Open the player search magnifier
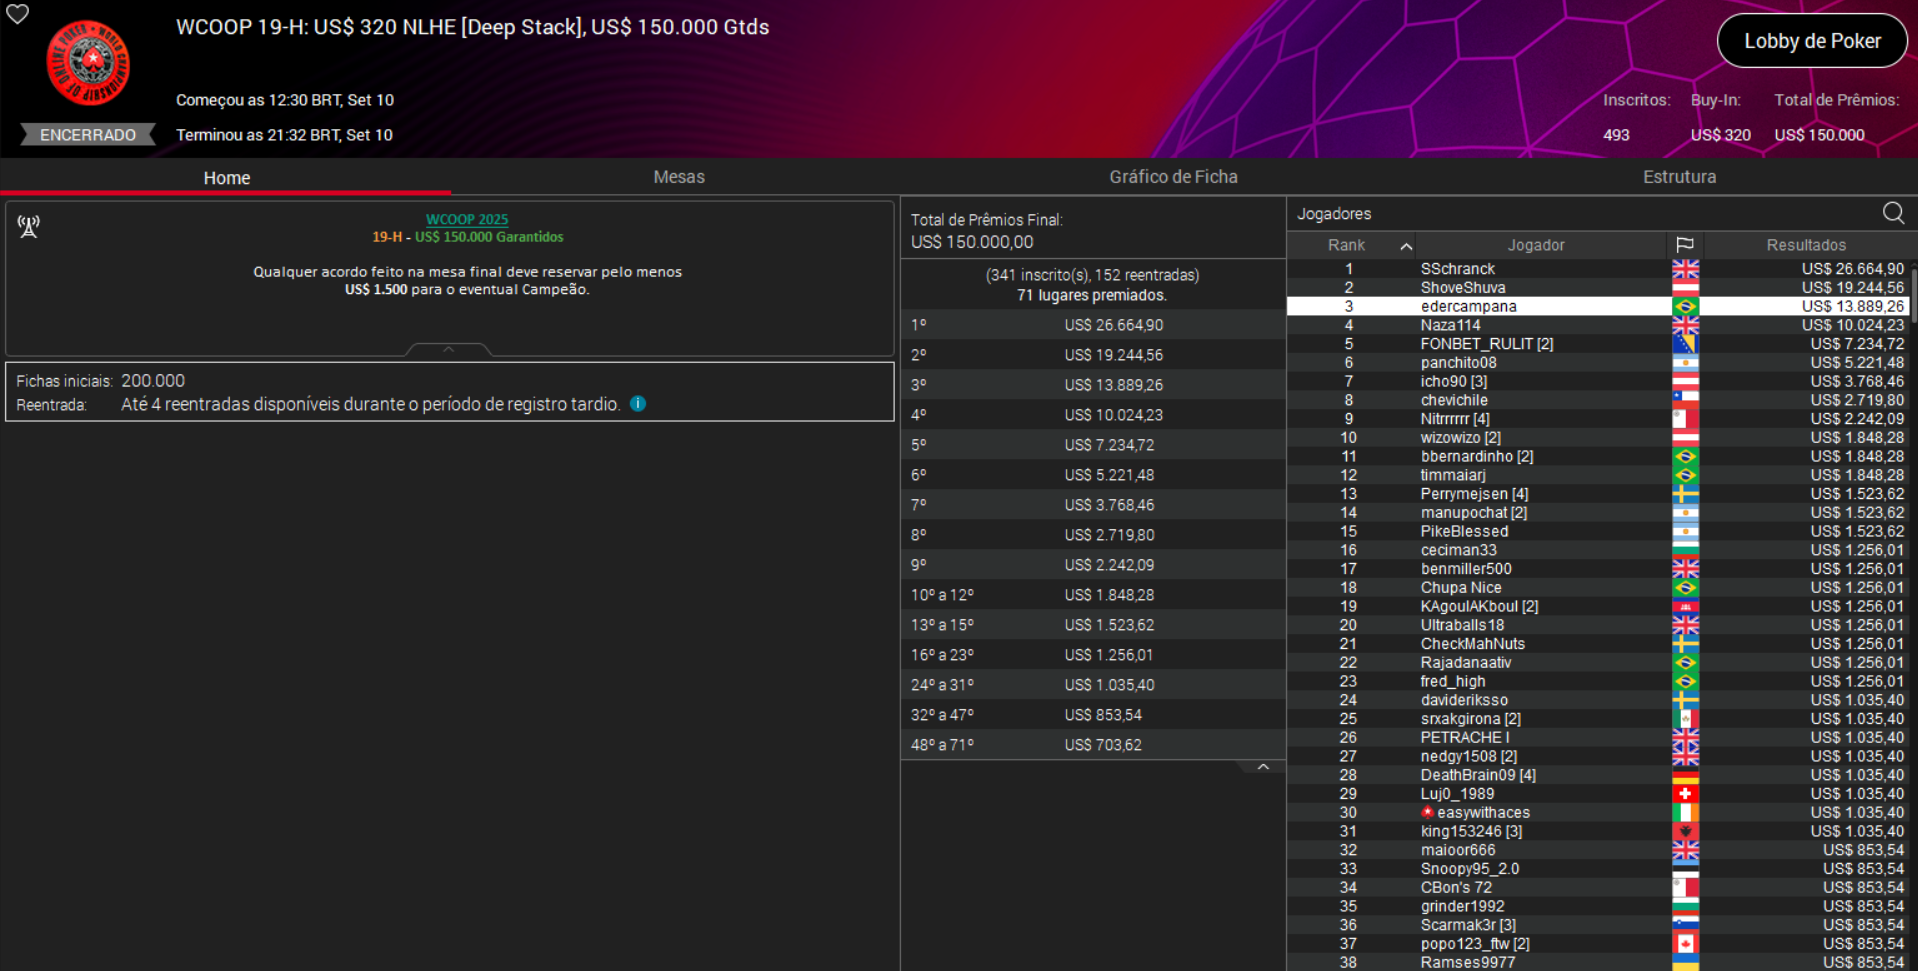Image resolution: width=1918 pixels, height=971 pixels. (1893, 213)
